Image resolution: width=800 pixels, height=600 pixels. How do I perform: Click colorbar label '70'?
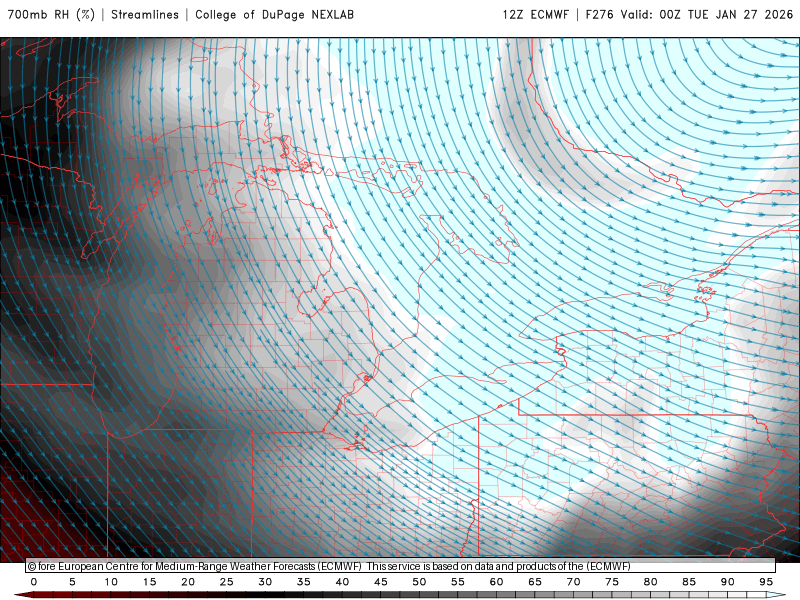click(573, 582)
